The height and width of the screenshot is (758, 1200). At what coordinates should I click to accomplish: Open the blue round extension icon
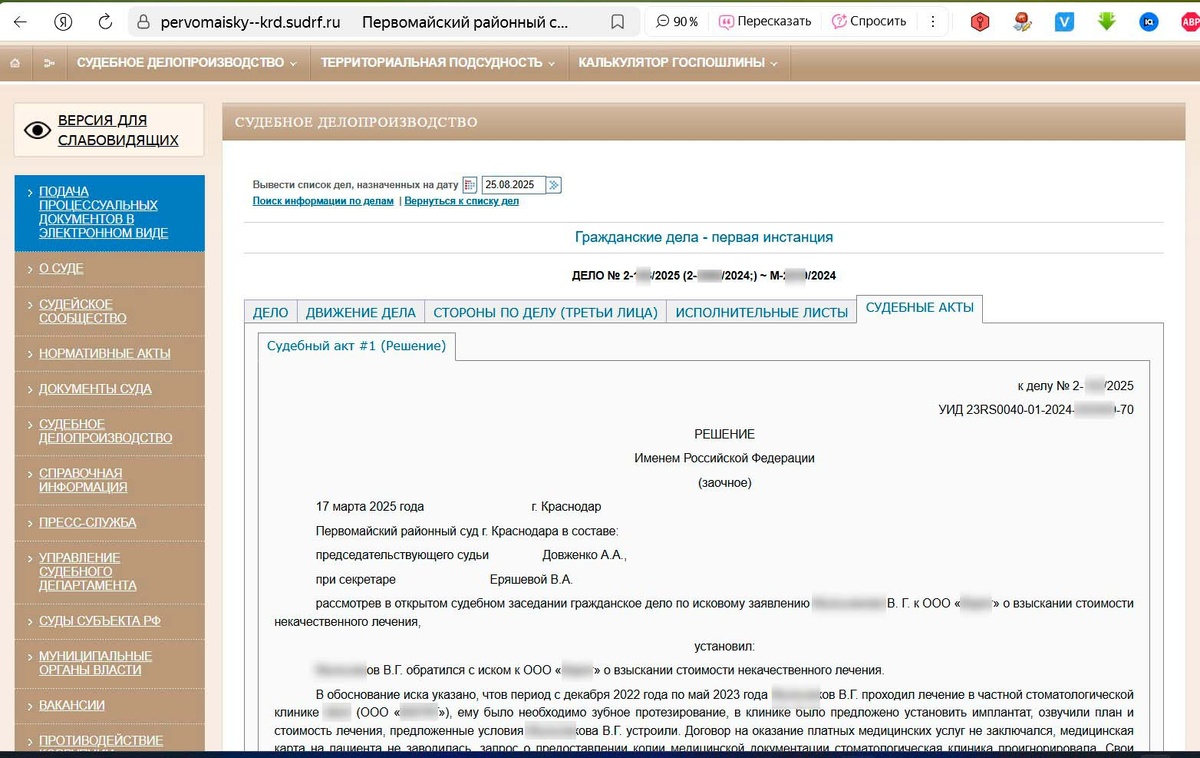point(1149,21)
